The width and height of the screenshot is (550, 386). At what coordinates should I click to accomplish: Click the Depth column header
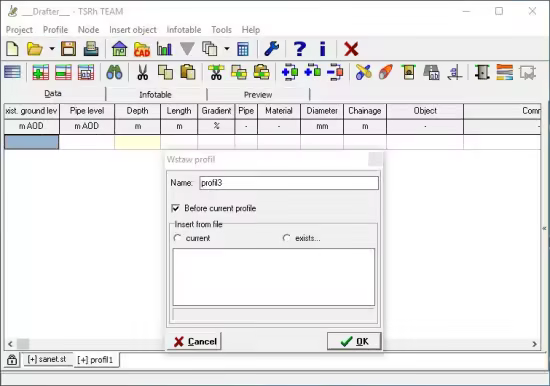[x=138, y=111]
